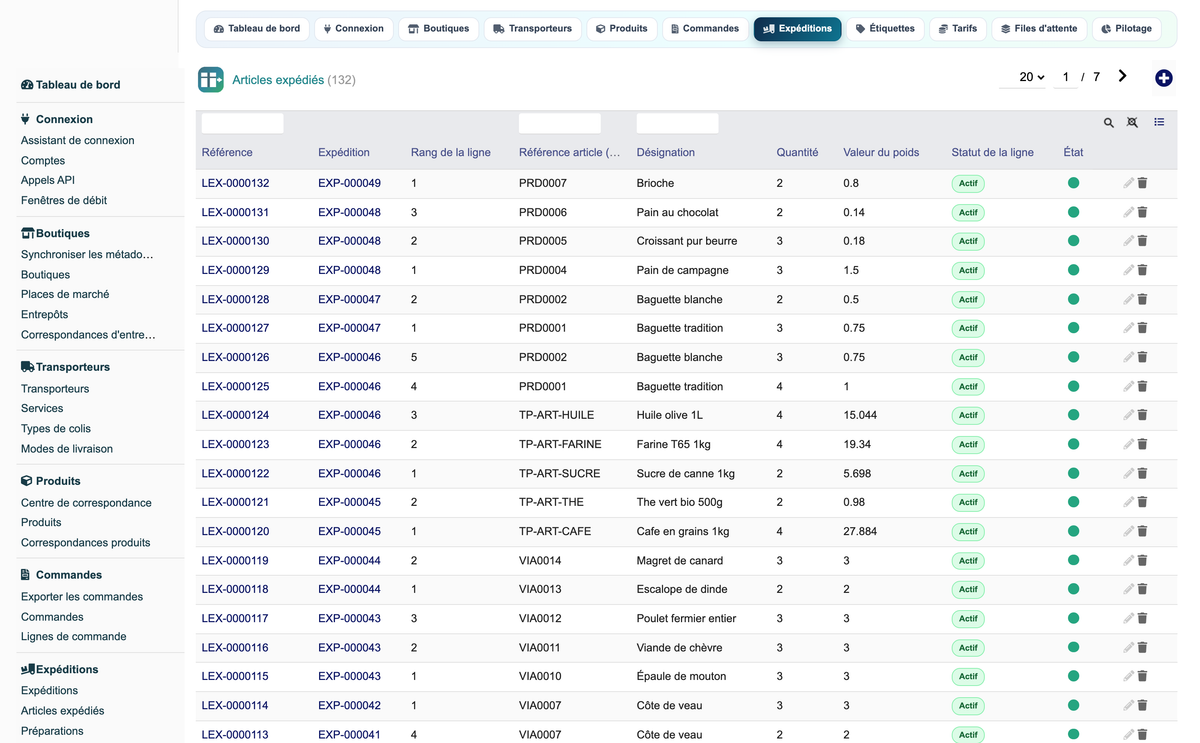Go to next page with chevron arrow
1200x743 pixels.
pyautogui.click(x=1123, y=76)
